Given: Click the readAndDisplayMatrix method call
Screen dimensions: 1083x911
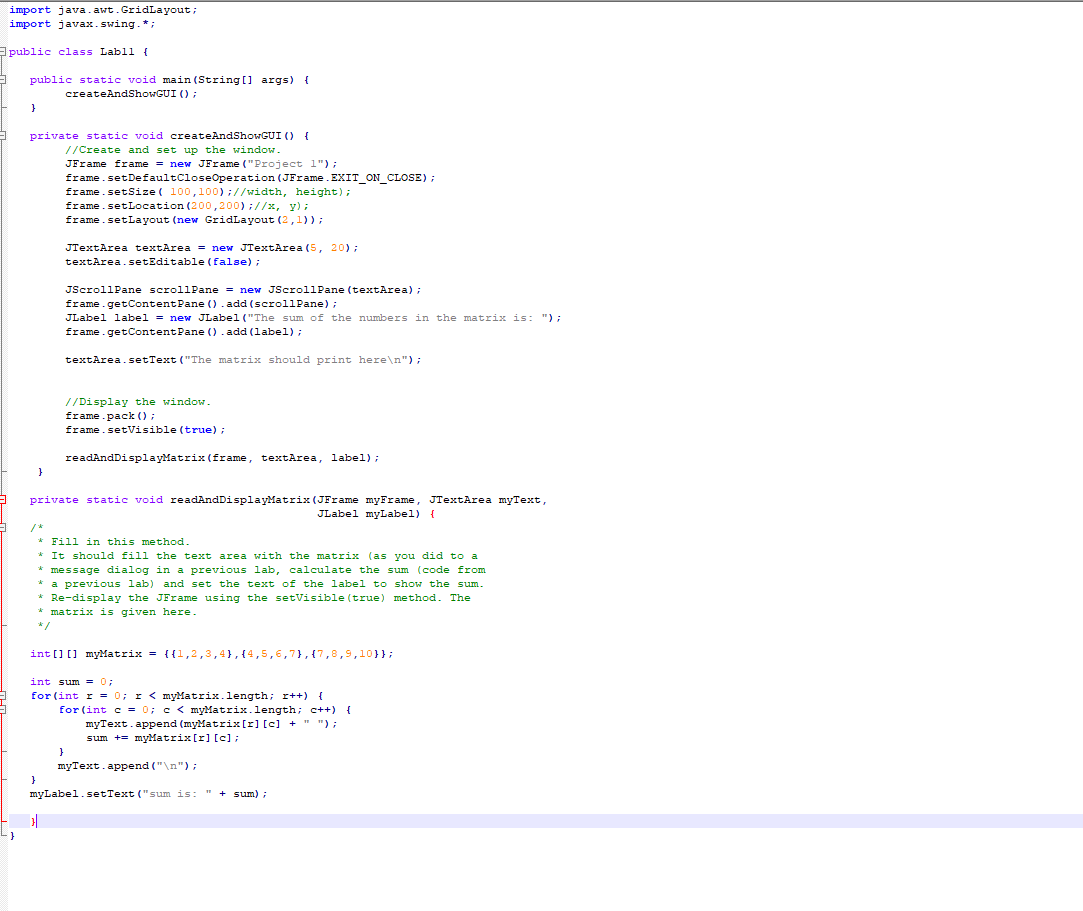Looking at the screenshot, I should coord(220,457).
